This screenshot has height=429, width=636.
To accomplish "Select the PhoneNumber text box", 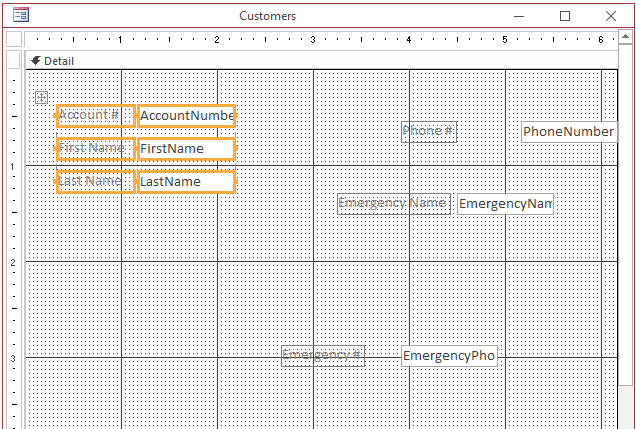I will [x=569, y=132].
